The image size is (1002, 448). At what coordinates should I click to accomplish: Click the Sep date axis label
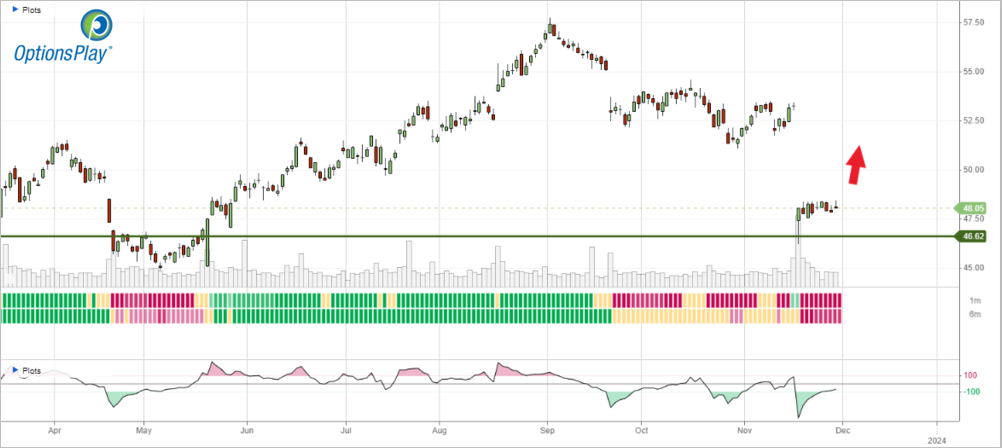[x=547, y=431]
